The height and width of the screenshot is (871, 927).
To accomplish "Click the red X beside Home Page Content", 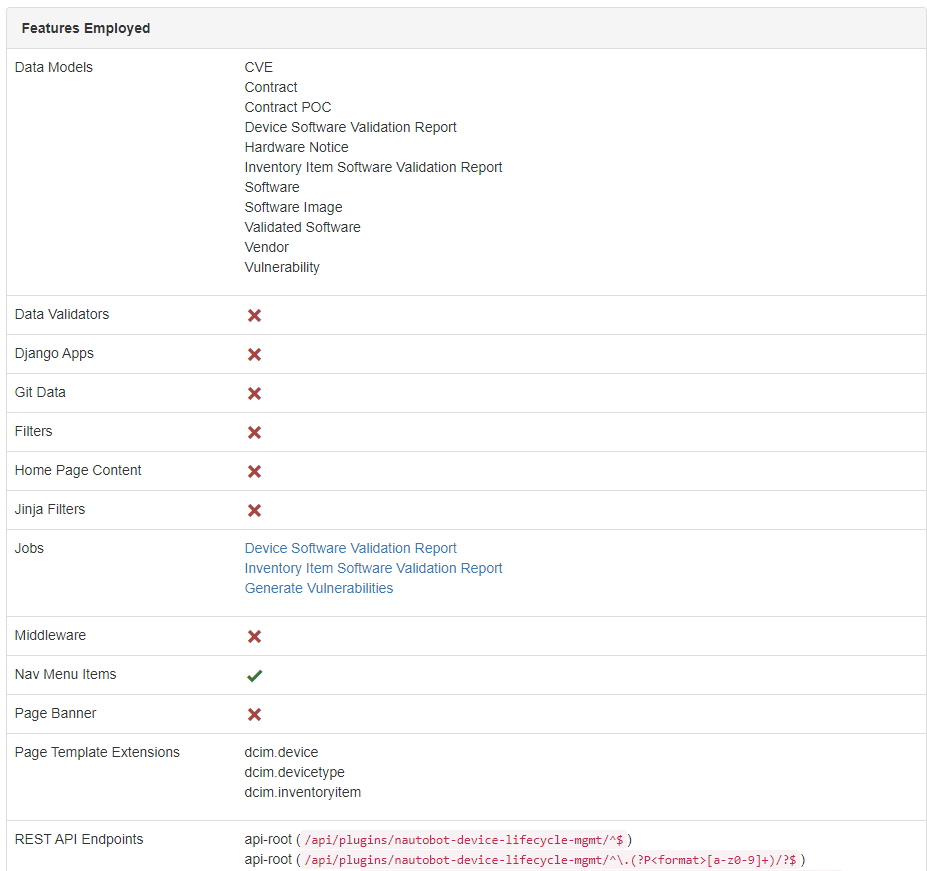I will tap(254, 471).
